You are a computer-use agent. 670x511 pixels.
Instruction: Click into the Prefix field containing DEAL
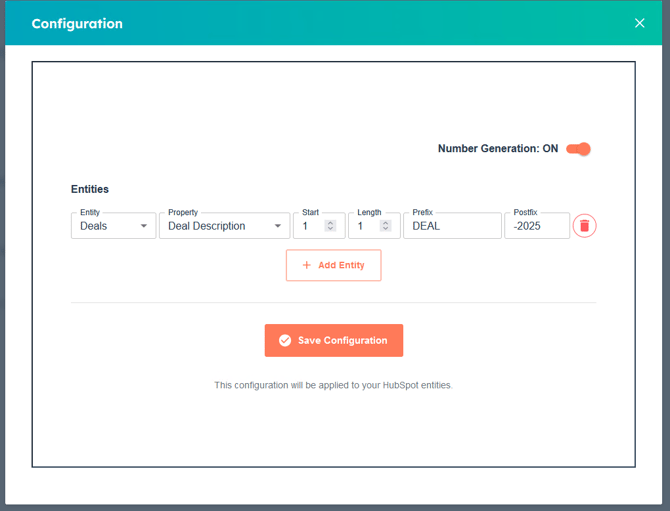tap(452, 226)
